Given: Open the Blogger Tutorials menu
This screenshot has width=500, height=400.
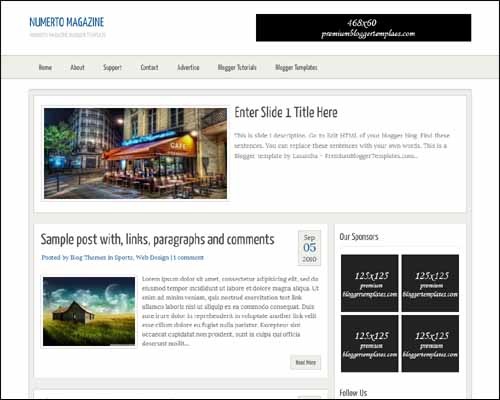Looking at the screenshot, I should [x=237, y=68].
